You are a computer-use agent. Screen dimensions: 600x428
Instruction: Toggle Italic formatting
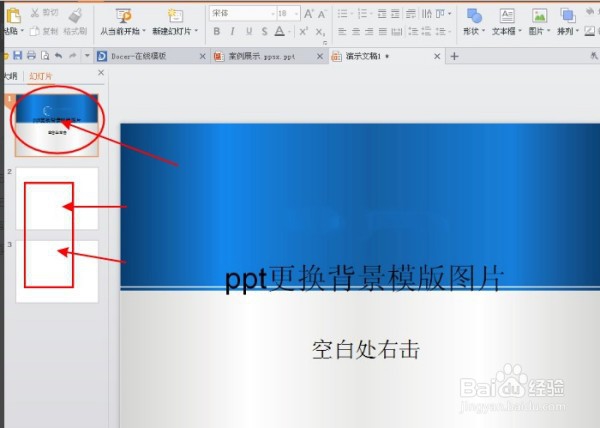[233, 31]
